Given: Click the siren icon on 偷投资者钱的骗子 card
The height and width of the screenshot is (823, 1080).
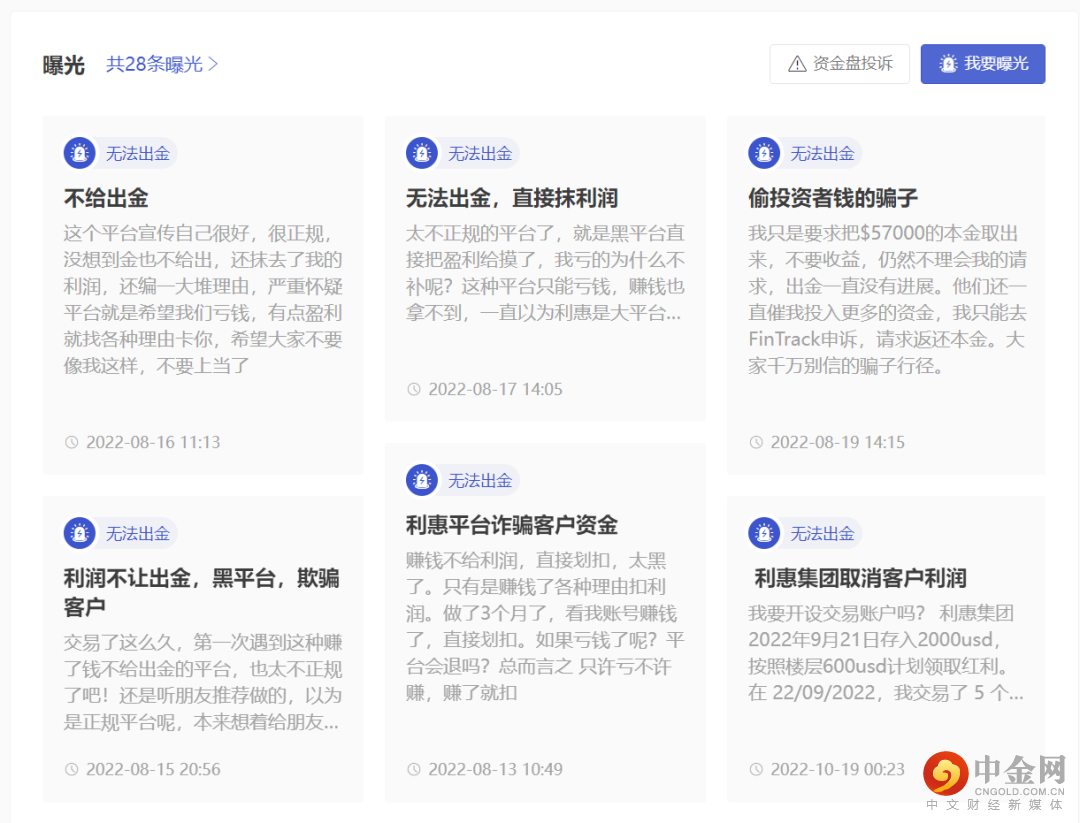Looking at the screenshot, I should coord(765,153).
